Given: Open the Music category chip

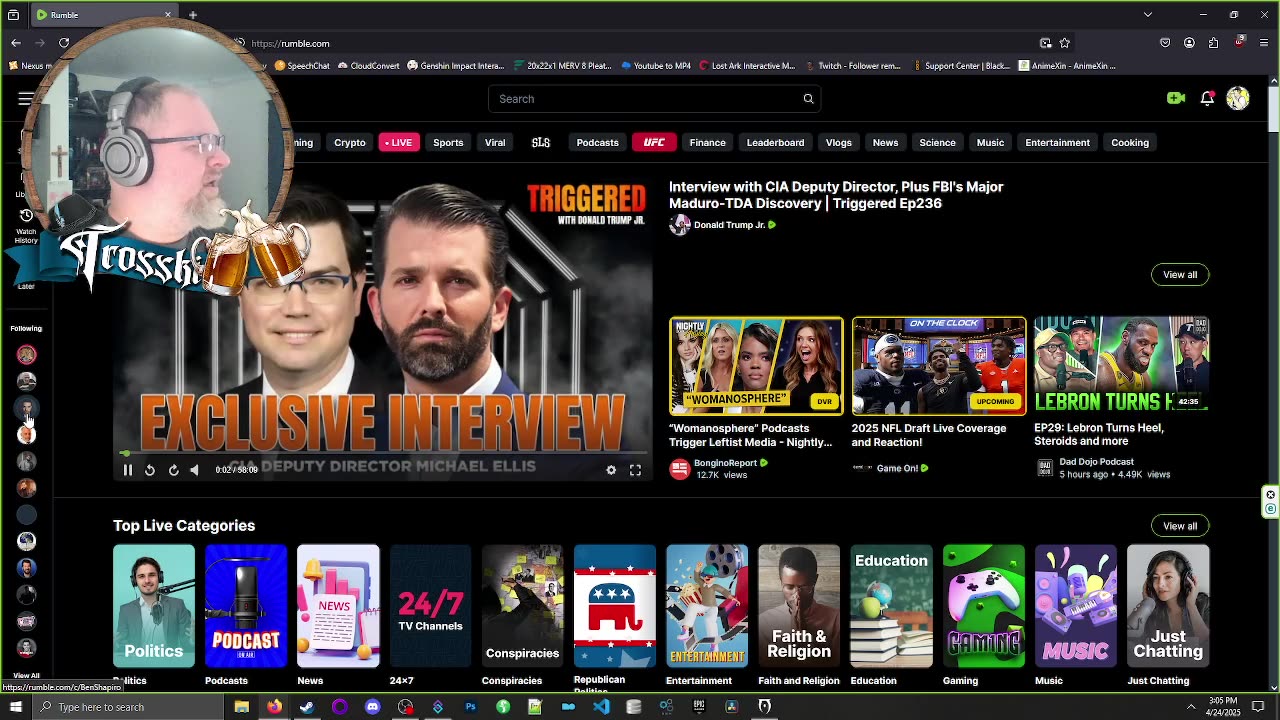Looking at the screenshot, I should click(990, 142).
